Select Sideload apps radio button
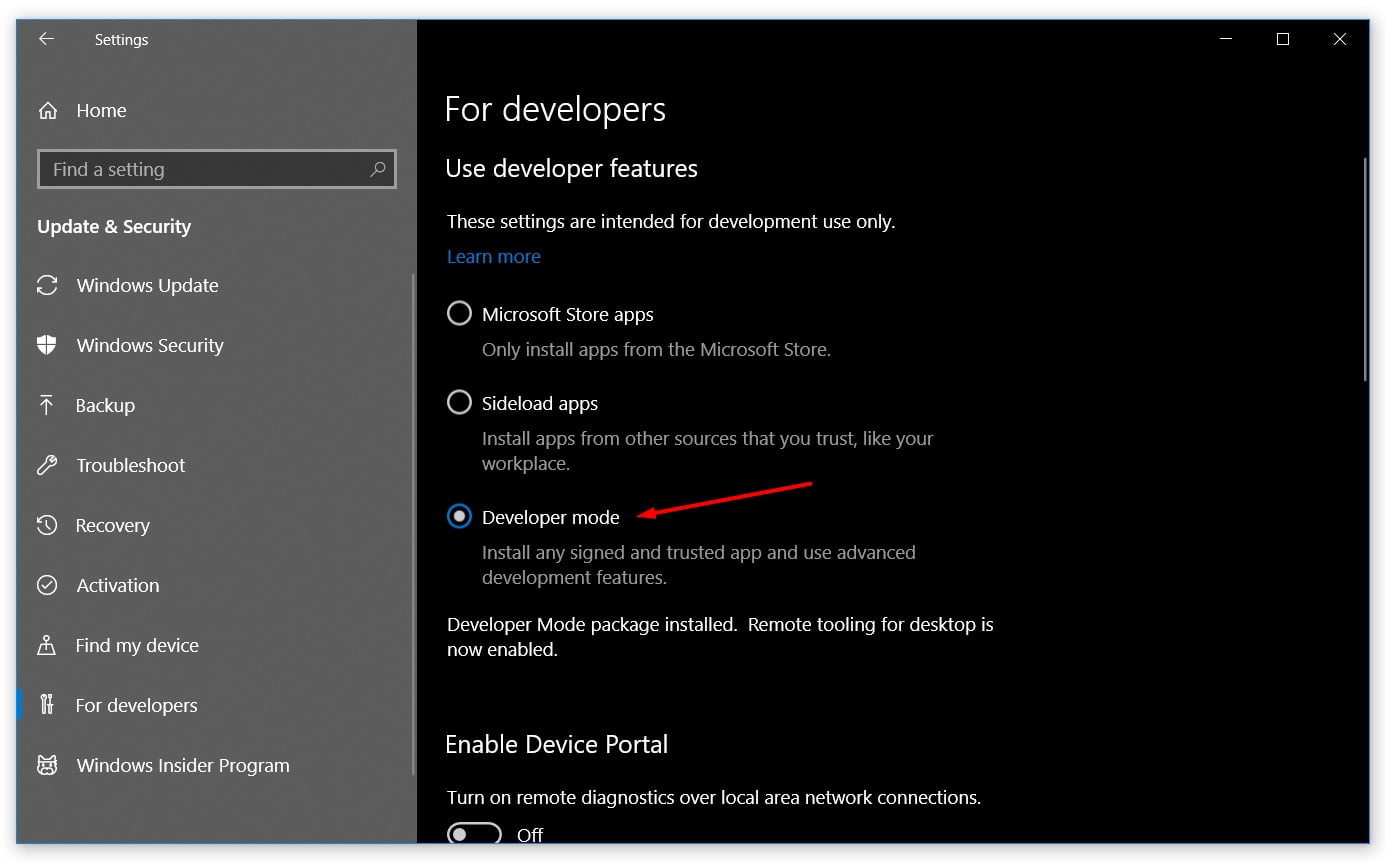This screenshot has width=1385, height=863. pos(459,403)
